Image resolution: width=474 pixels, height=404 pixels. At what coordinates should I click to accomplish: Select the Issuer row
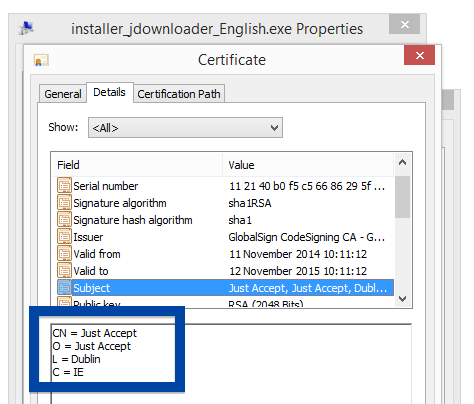tap(223, 237)
